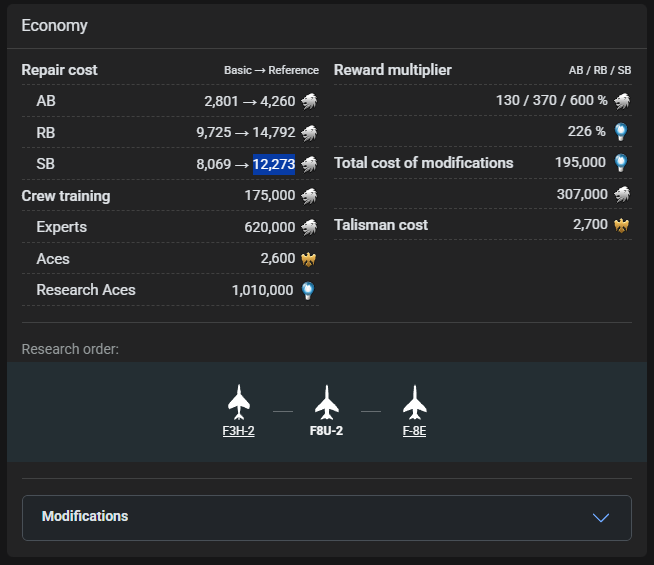
Task: Click the silver lion icon next to highlighted 12,273
Action: pyautogui.click(x=310, y=164)
